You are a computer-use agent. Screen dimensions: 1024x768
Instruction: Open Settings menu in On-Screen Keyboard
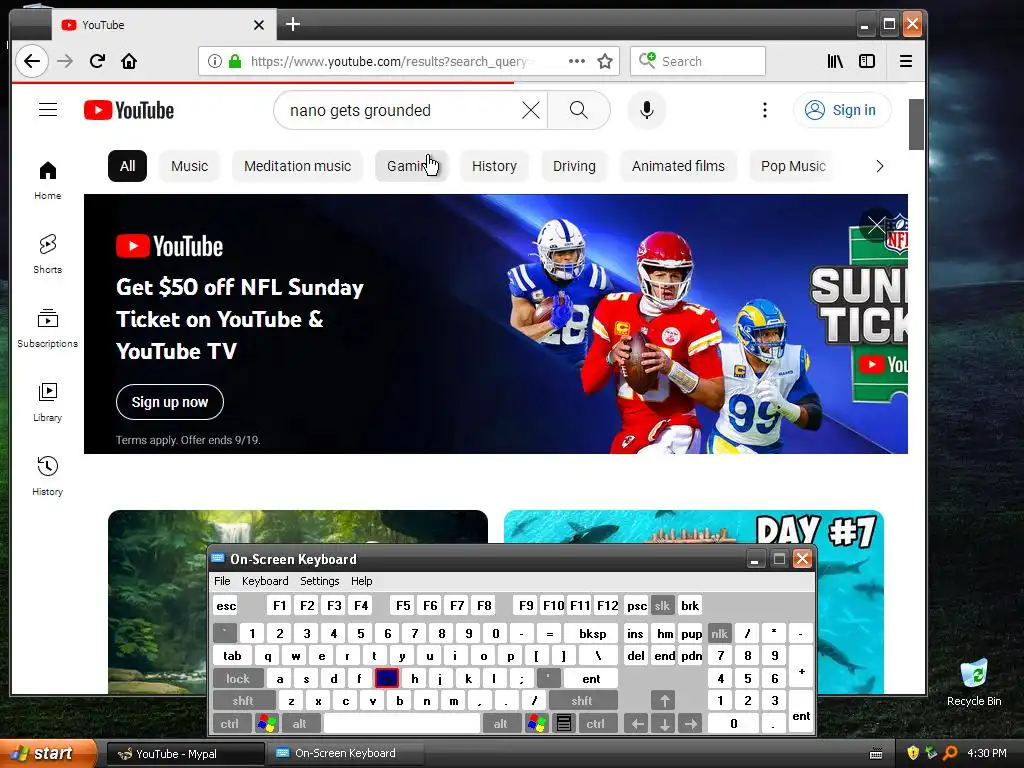point(320,581)
